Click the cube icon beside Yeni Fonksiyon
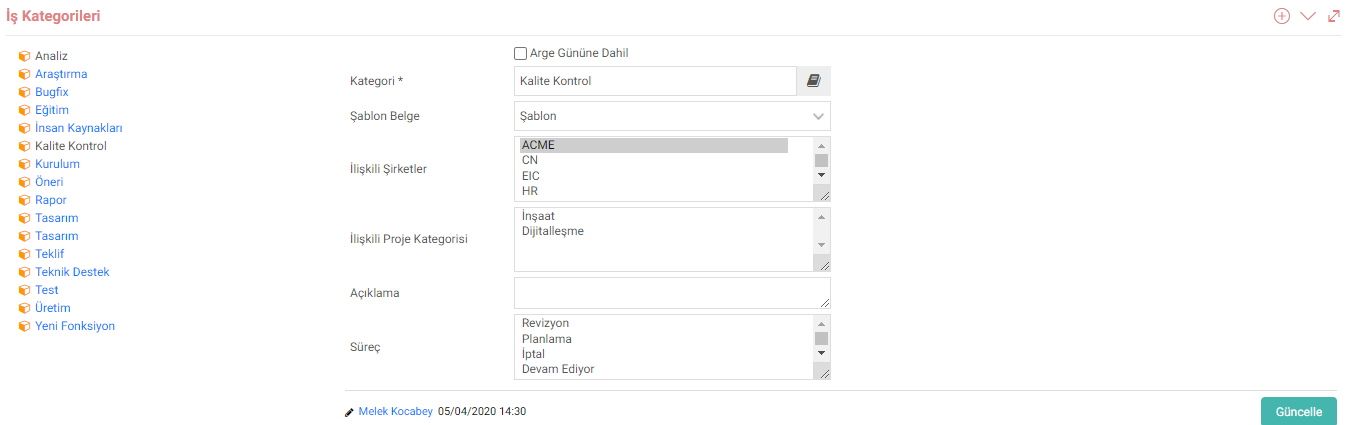This screenshot has width=1346, height=425. (x=25, y=326)
